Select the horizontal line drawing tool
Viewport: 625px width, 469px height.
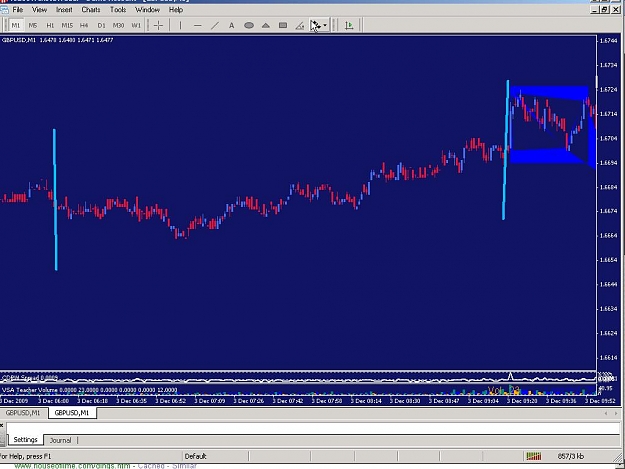tap(197, 26)
